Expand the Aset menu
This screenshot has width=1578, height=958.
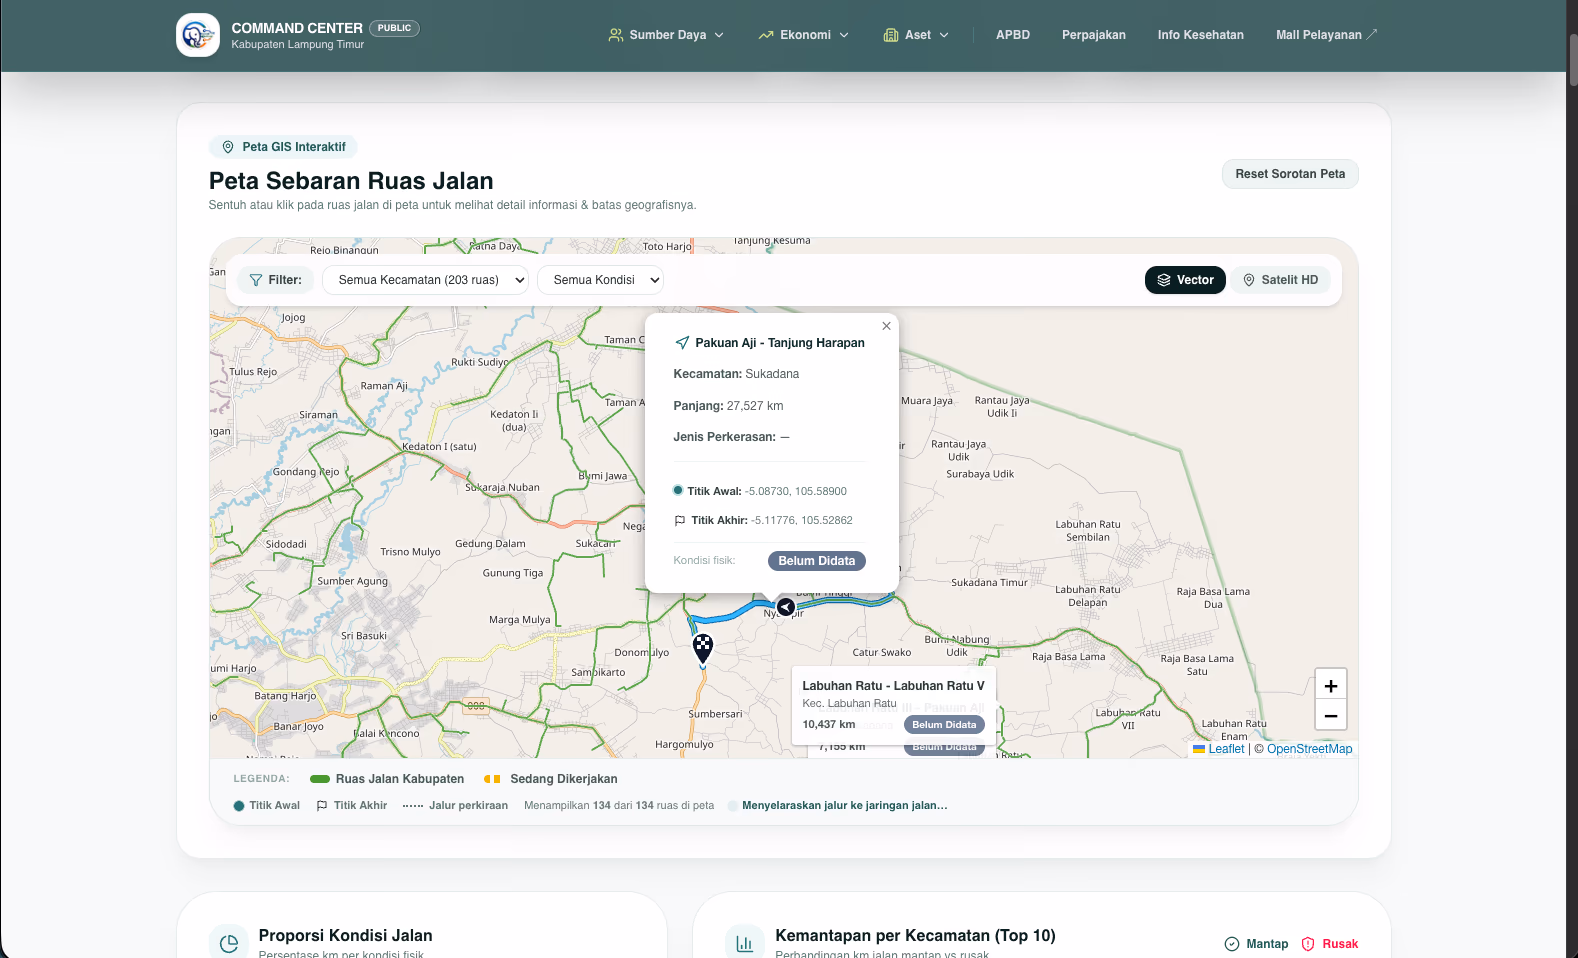[x=916, y=35]
